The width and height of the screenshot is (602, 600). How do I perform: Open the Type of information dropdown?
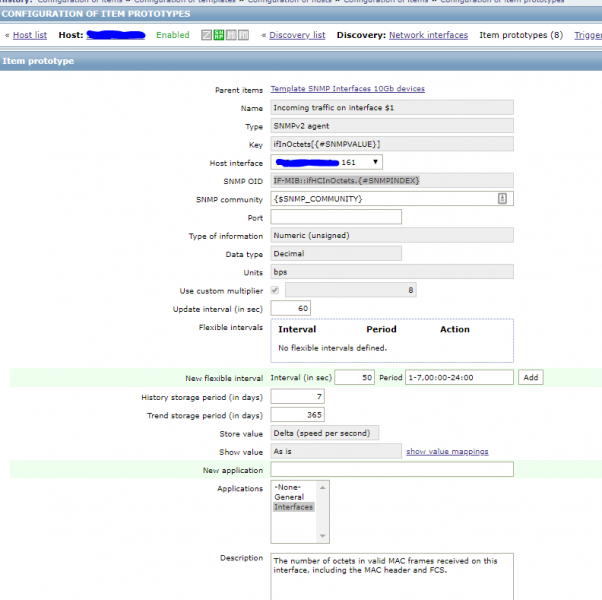392,235
